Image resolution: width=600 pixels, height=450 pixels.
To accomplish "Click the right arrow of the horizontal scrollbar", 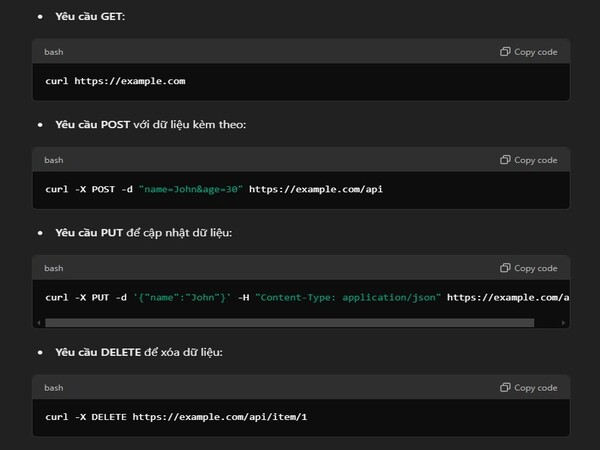I will coord(564,323).
